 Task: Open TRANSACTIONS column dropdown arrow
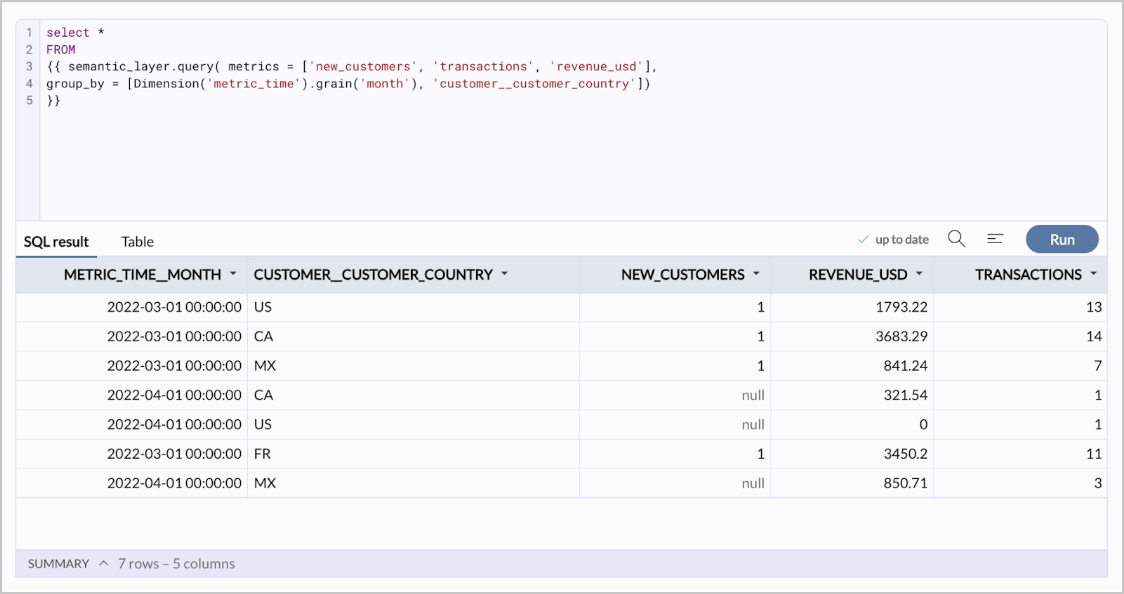1094,274
